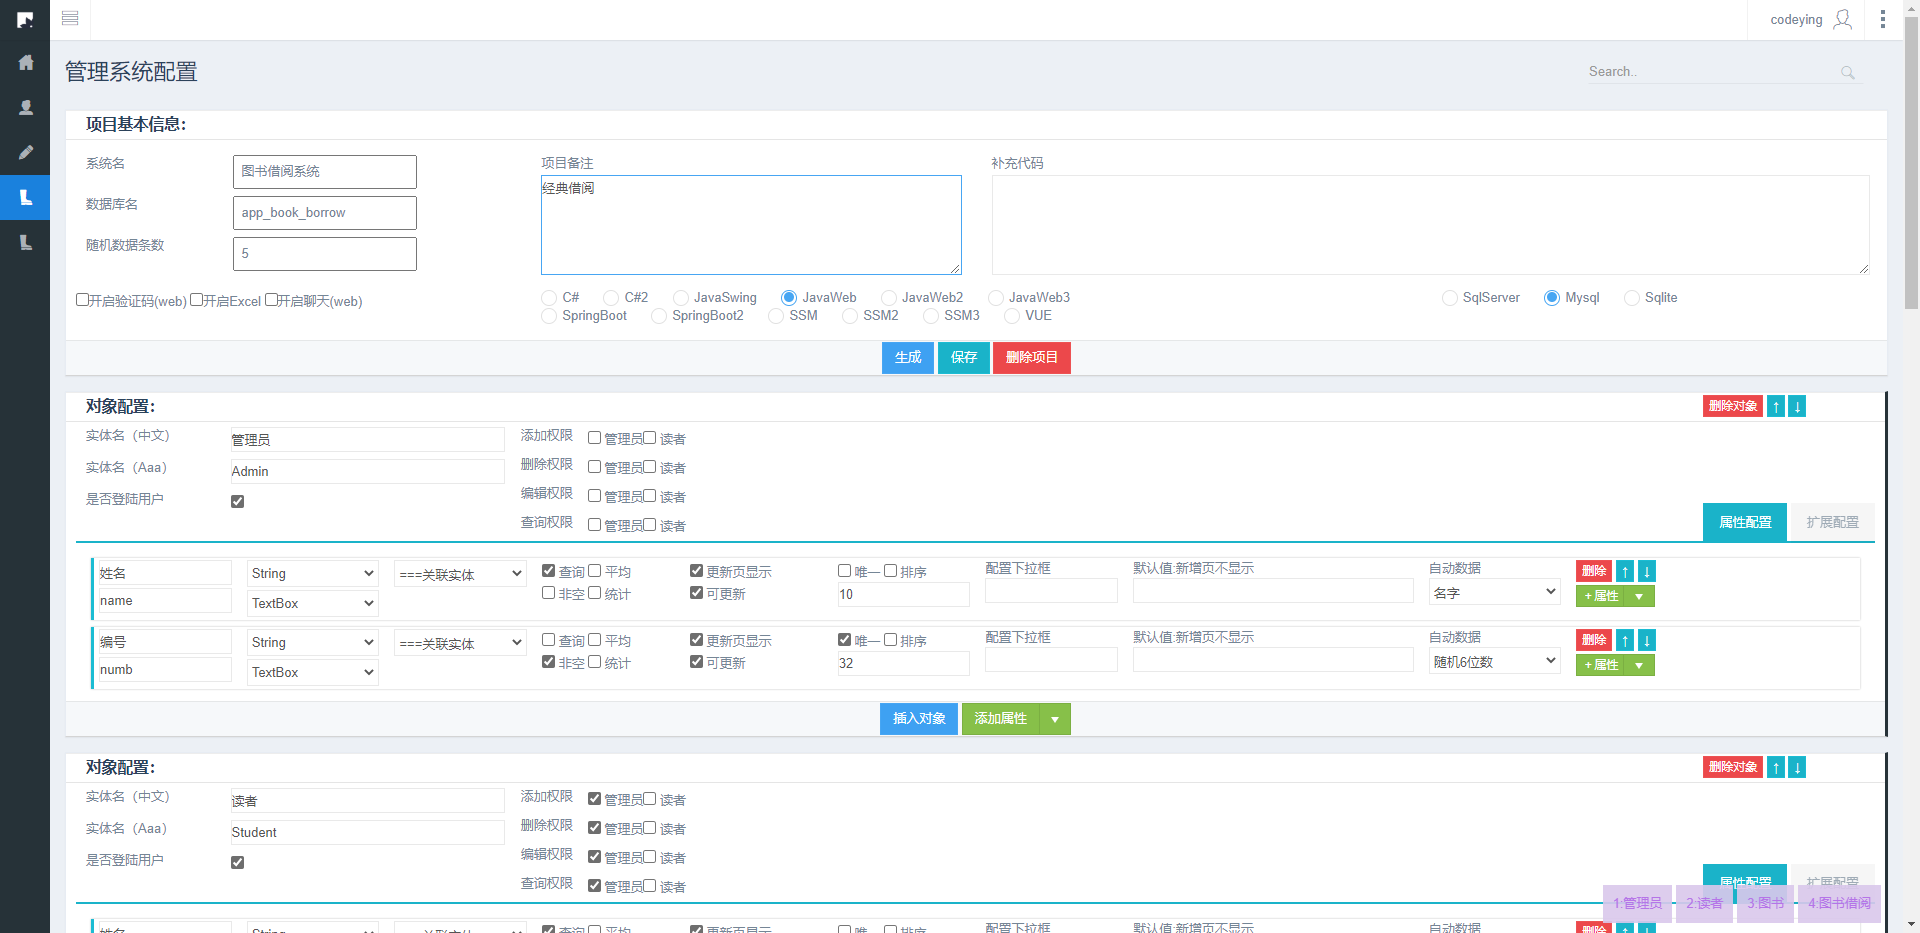
Task: Delete the 编号 attribute with its 删除 button
Action: pos(1594,640)
